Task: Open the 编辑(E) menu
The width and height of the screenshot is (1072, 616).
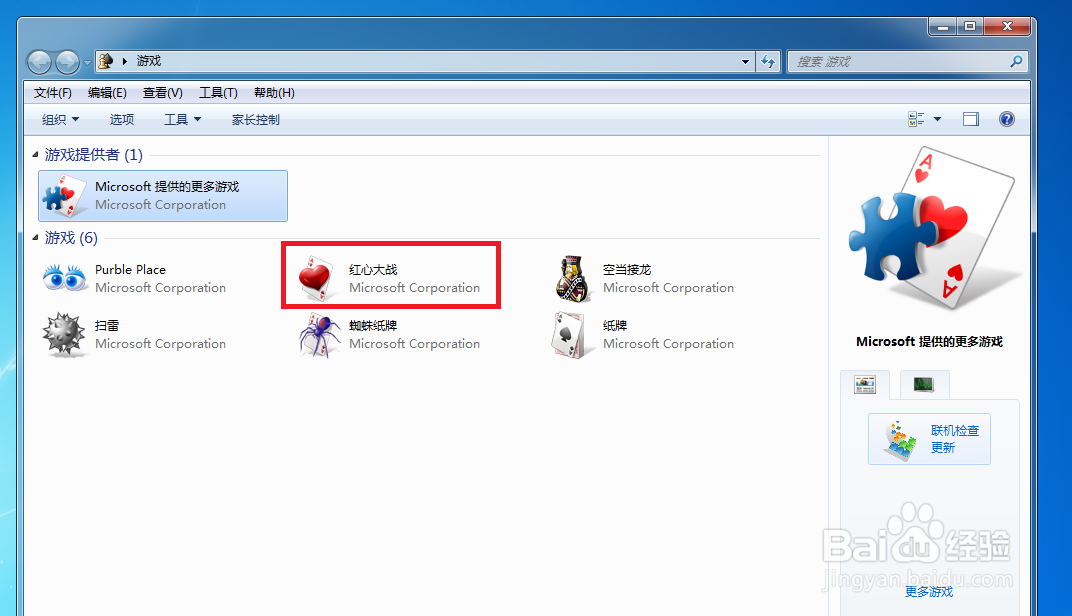Action: (107, 93)
